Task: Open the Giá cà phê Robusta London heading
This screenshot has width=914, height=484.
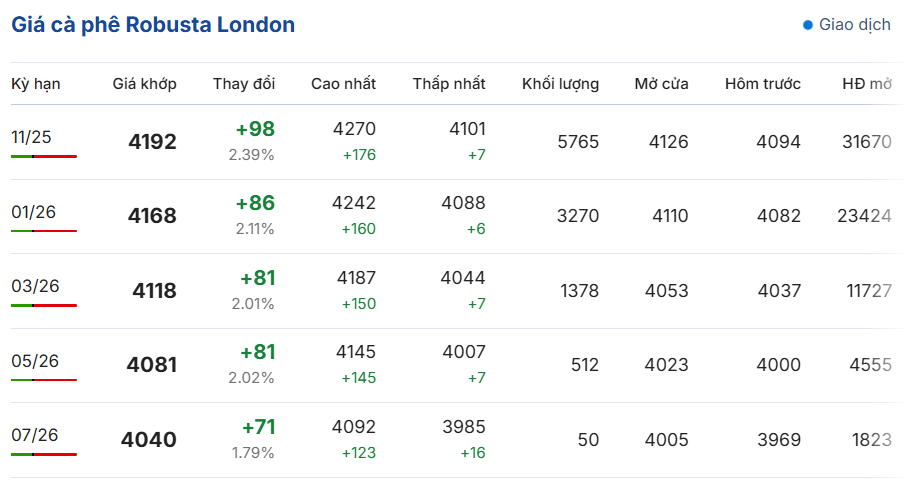Action: point(153,24)
